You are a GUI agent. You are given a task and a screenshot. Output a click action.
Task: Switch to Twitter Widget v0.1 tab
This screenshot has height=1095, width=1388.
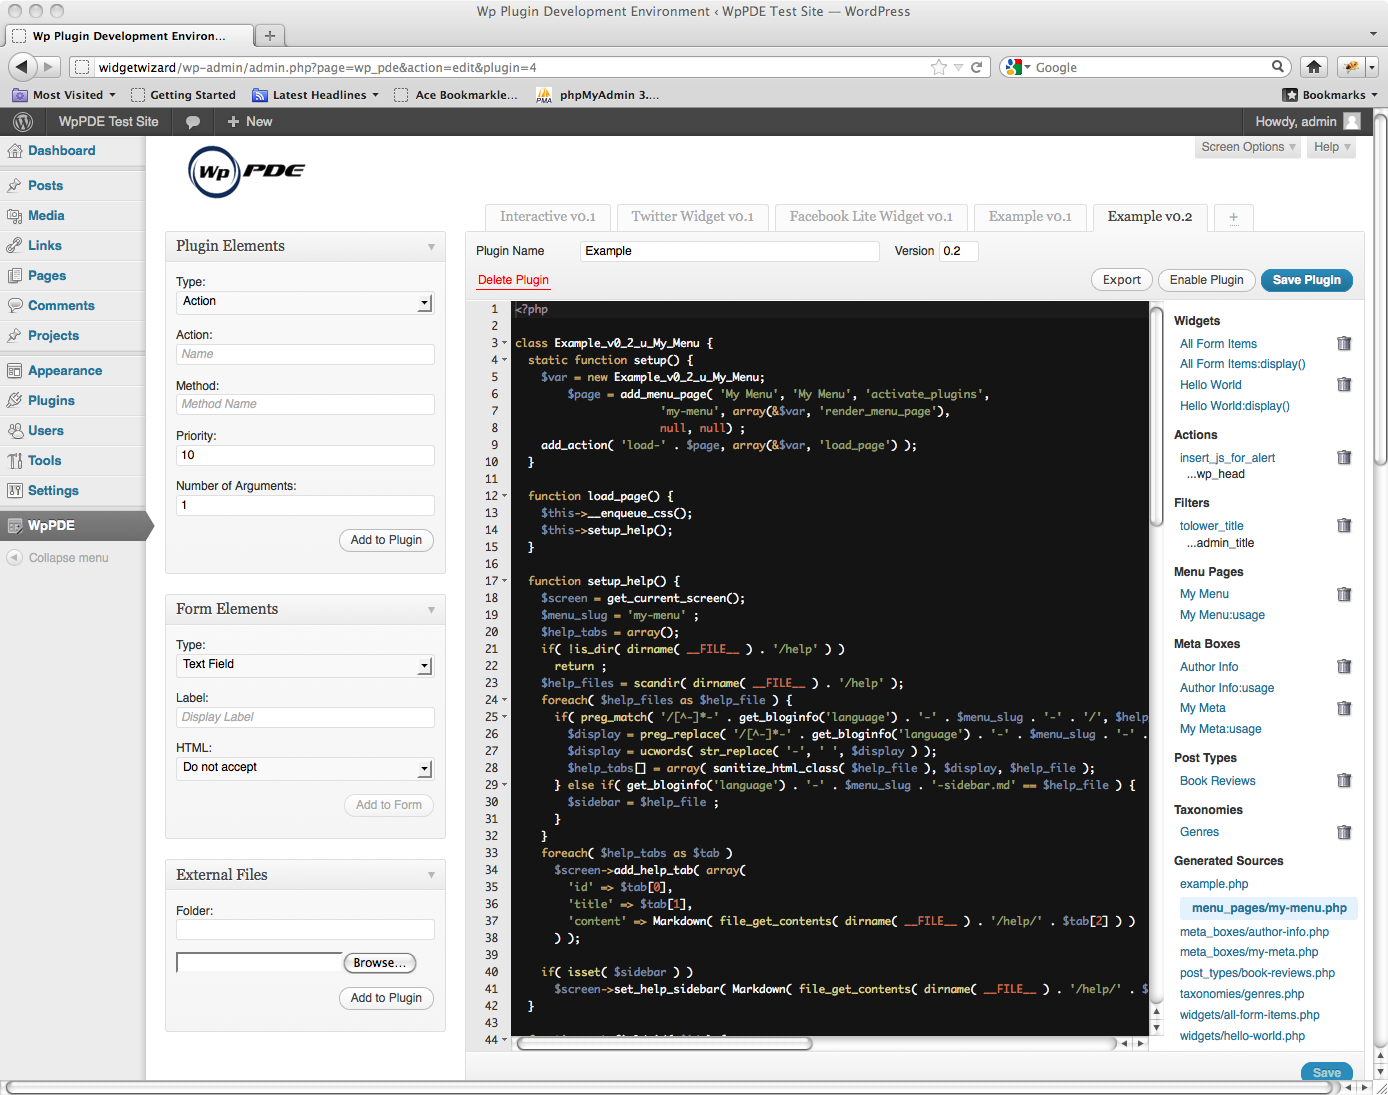click(692, 217)
